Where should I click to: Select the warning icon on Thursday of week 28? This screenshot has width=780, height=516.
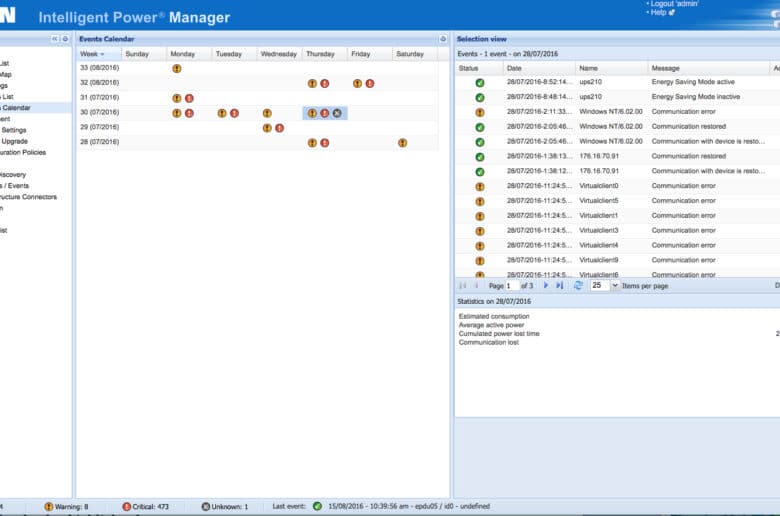point(312,143)
